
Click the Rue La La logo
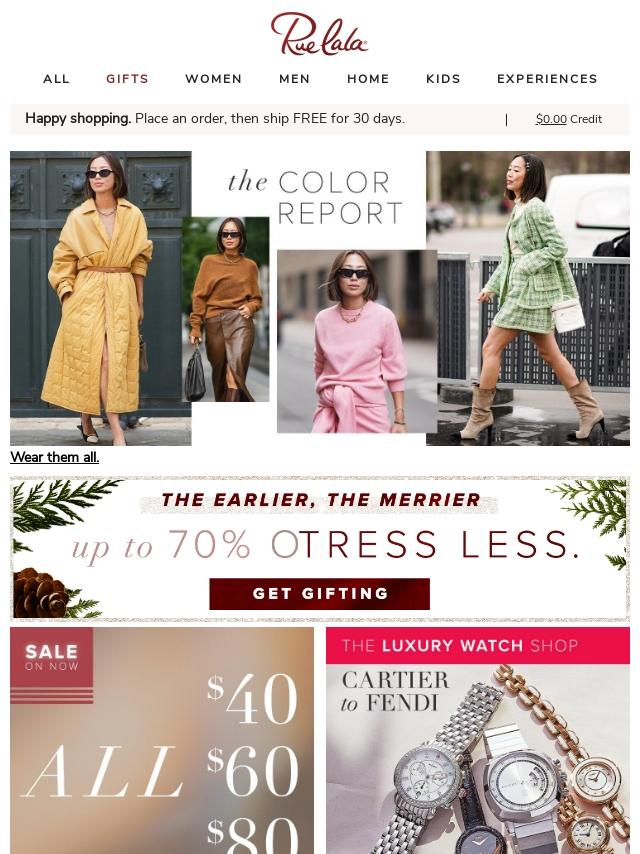point(319,34)
